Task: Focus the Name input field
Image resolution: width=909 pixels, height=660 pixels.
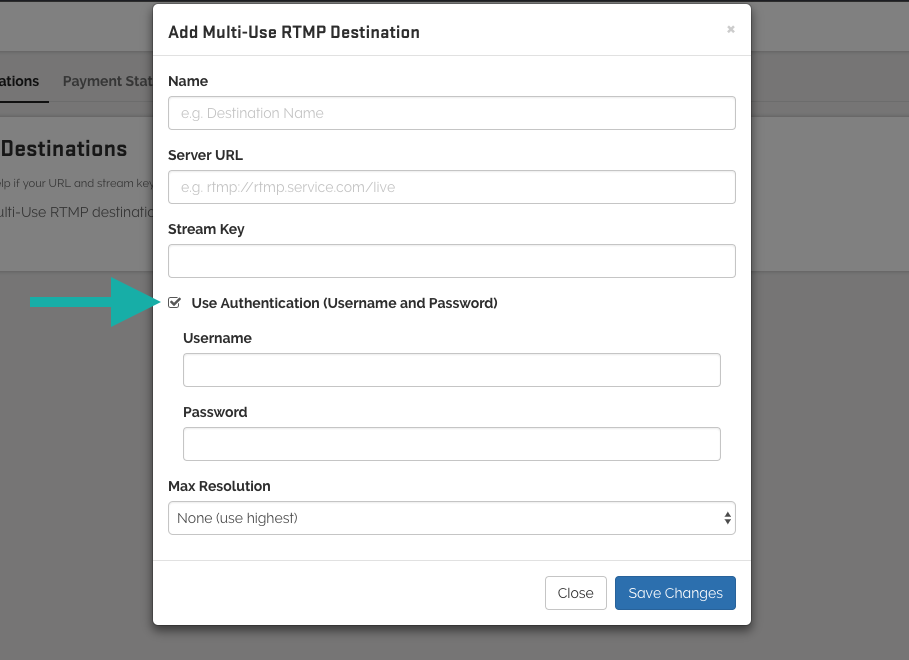Action: coord(451,113)
